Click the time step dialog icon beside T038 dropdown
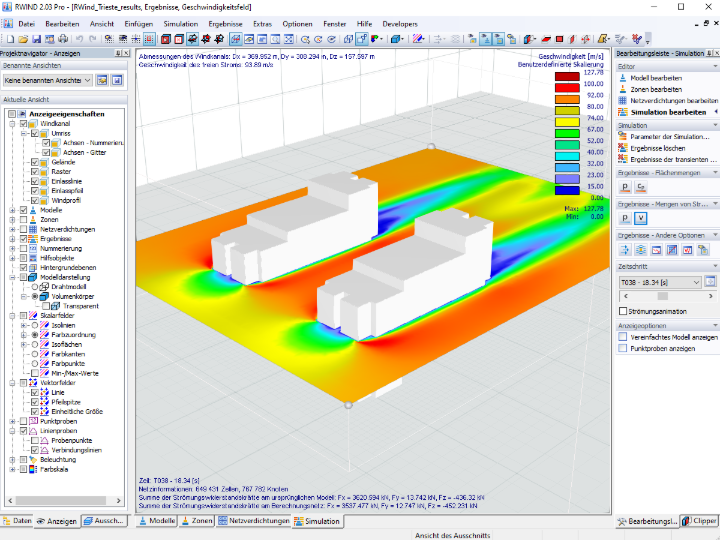720x540 pixels. (710, 281)
